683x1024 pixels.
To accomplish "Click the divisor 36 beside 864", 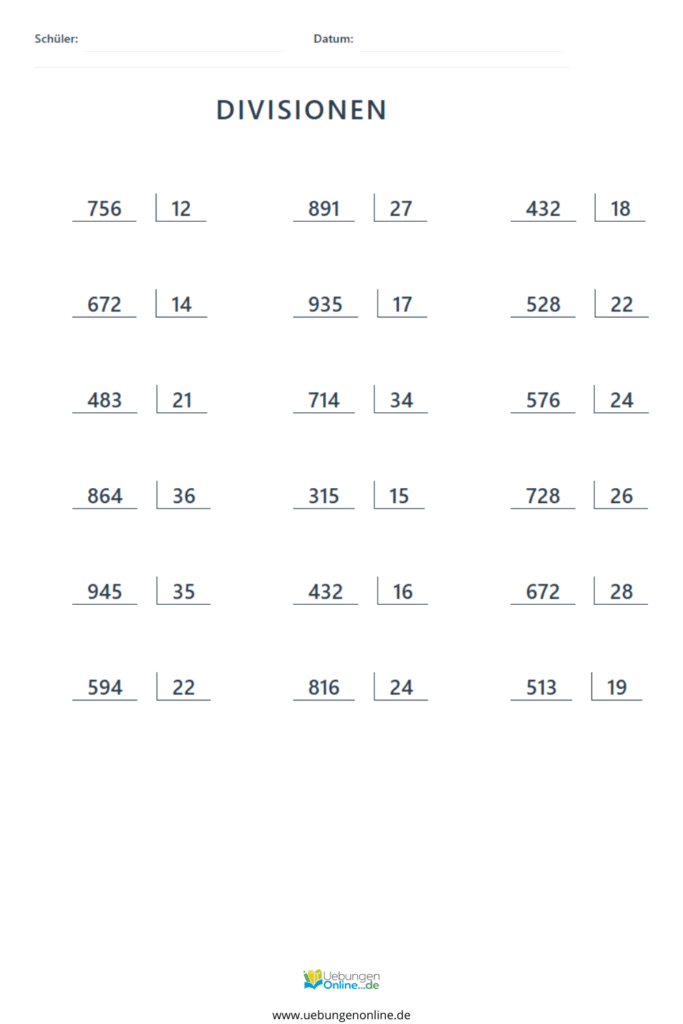I will coord(184,497).
